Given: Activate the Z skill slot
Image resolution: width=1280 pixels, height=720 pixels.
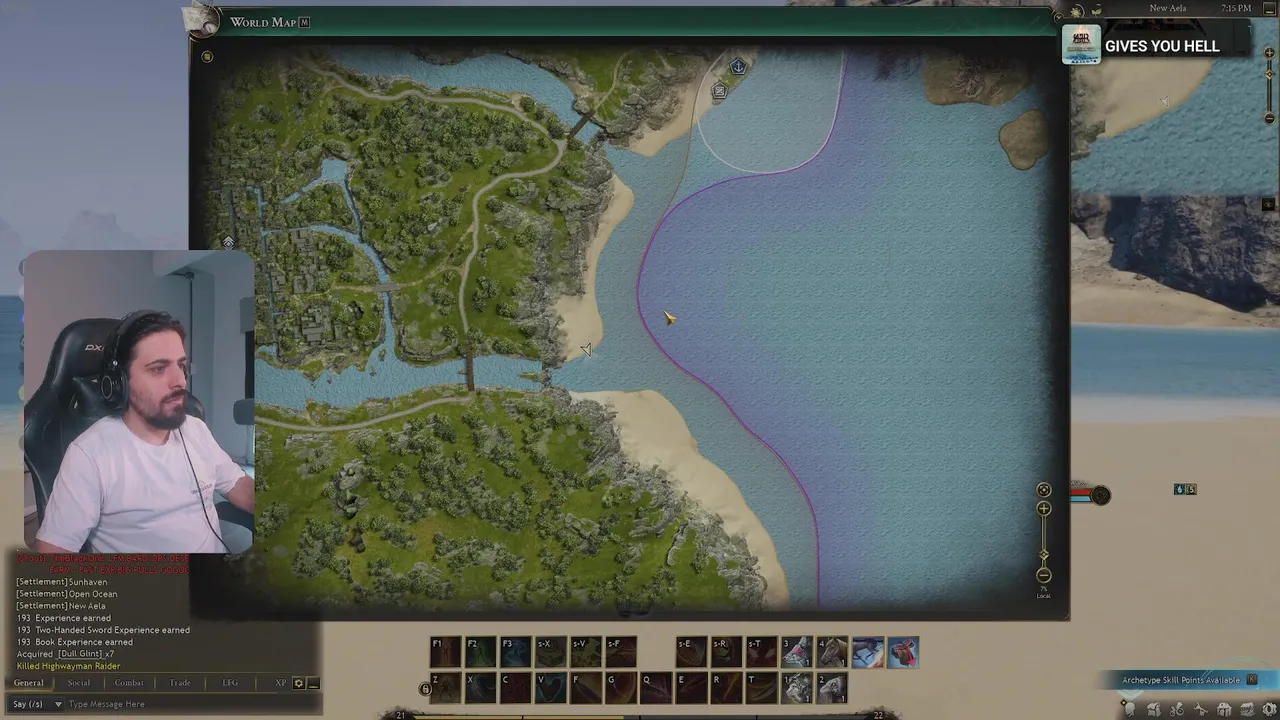Looking at the screenshot, I should (x=446, y=687).
